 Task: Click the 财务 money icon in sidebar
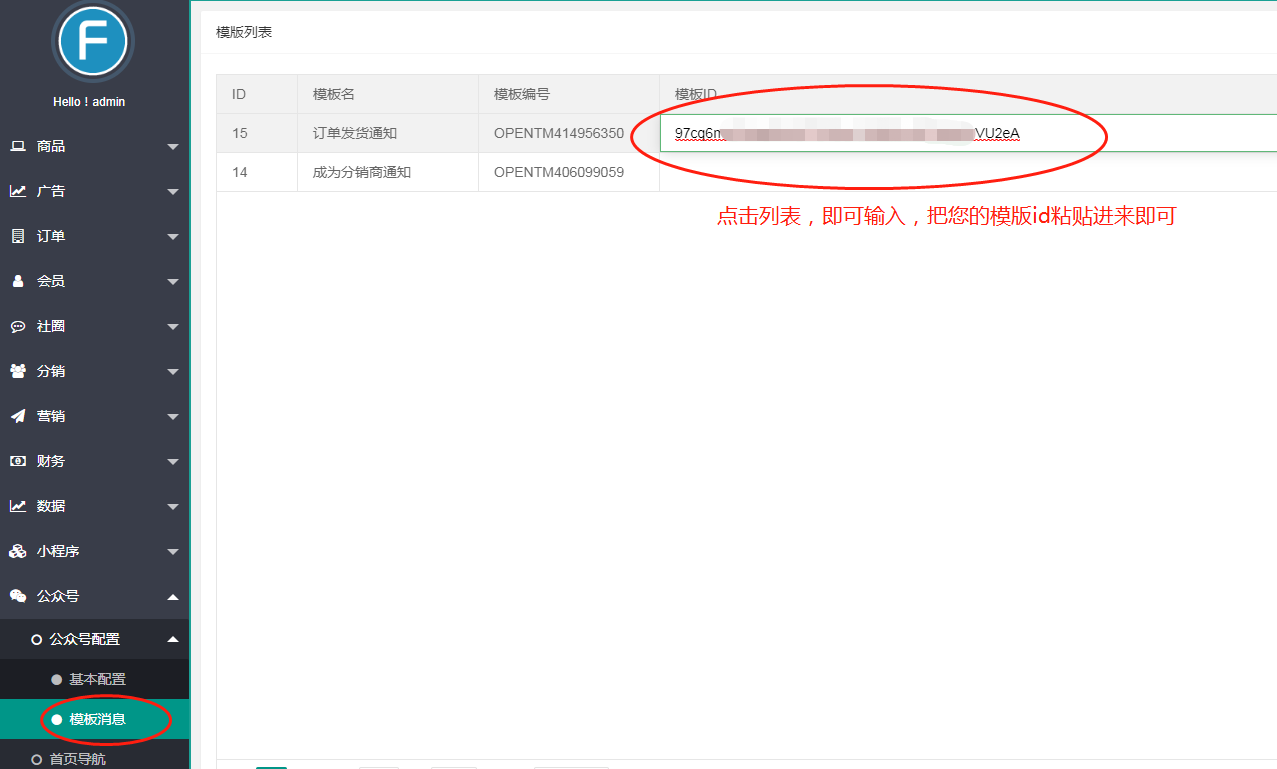tap(18, 461)
